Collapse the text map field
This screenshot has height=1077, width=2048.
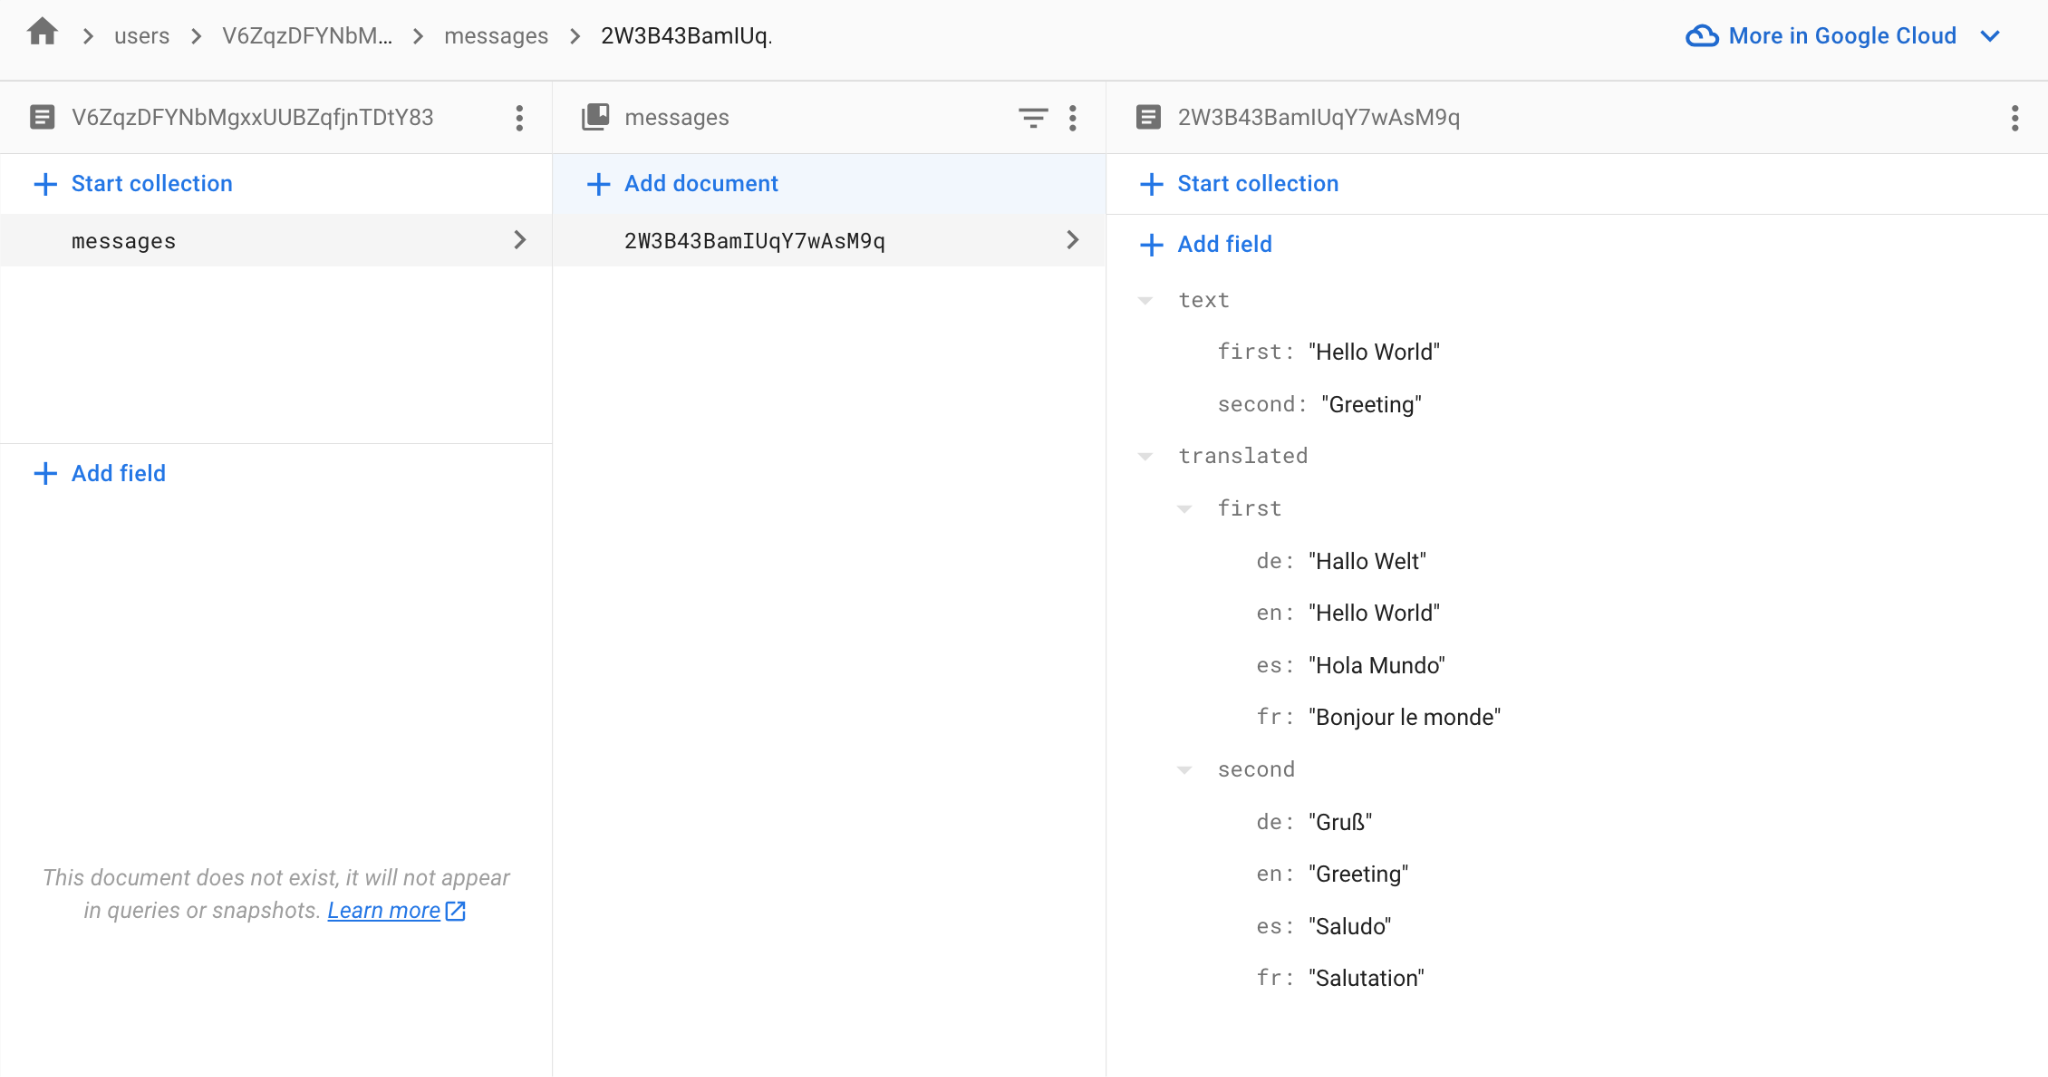[1146, 300]
